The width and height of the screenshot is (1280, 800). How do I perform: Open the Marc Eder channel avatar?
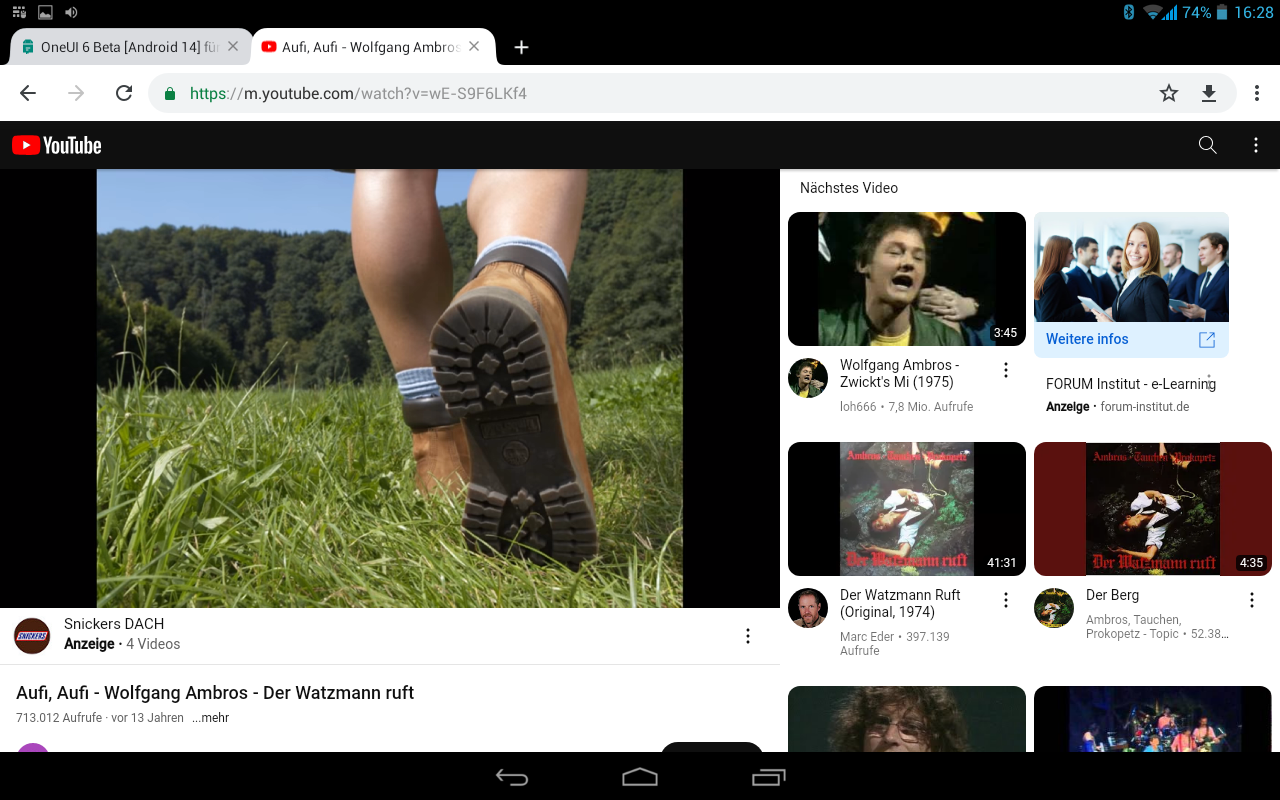pyautogui.click(x=808, y=608)
